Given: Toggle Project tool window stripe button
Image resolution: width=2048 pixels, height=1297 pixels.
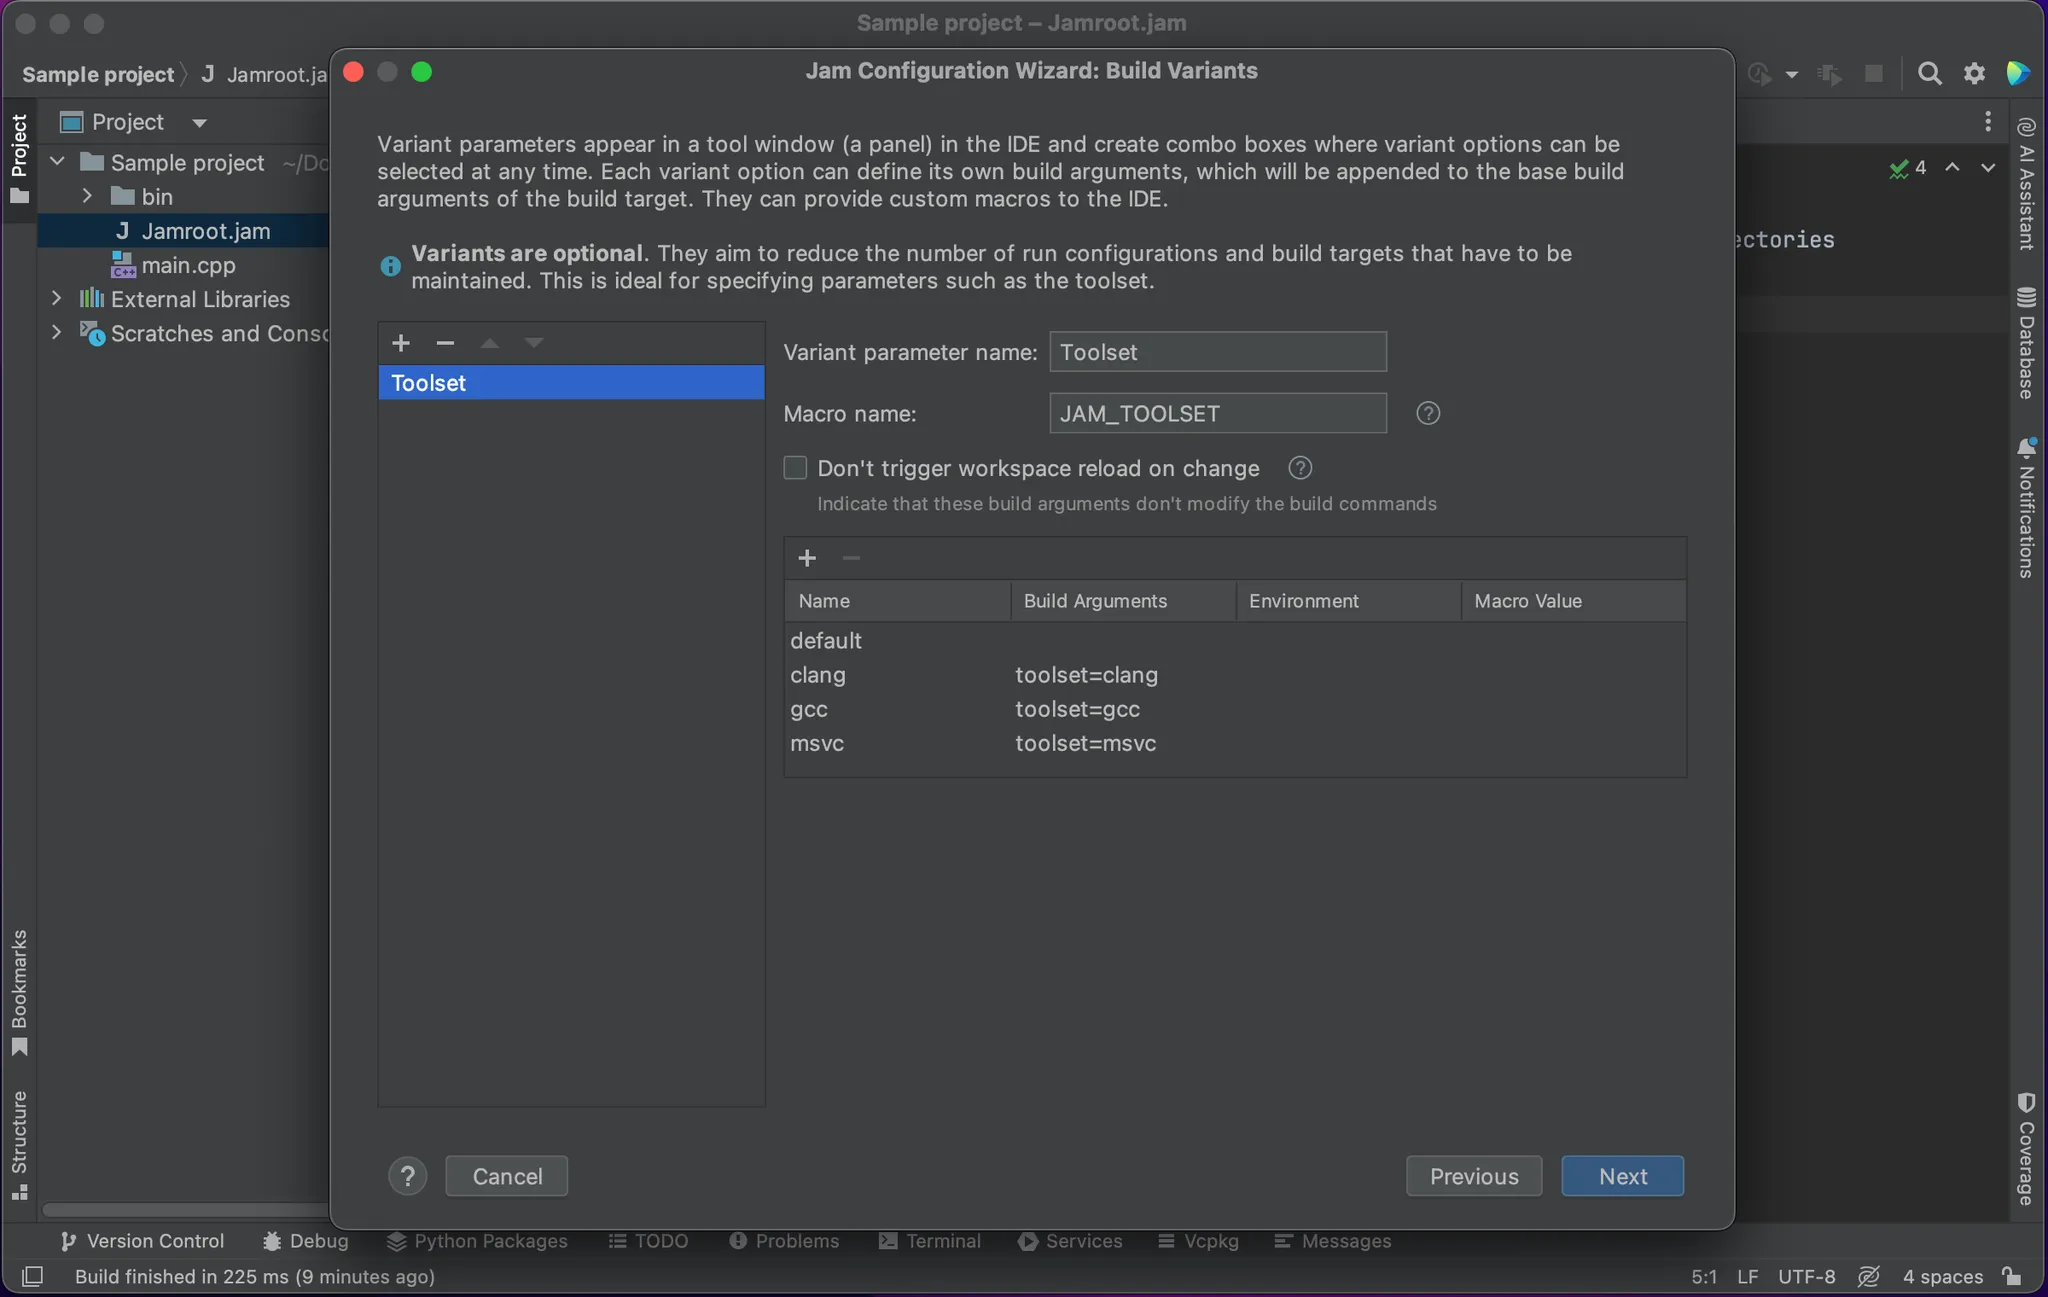Looking at the screenshot, I should click(19, 158).
